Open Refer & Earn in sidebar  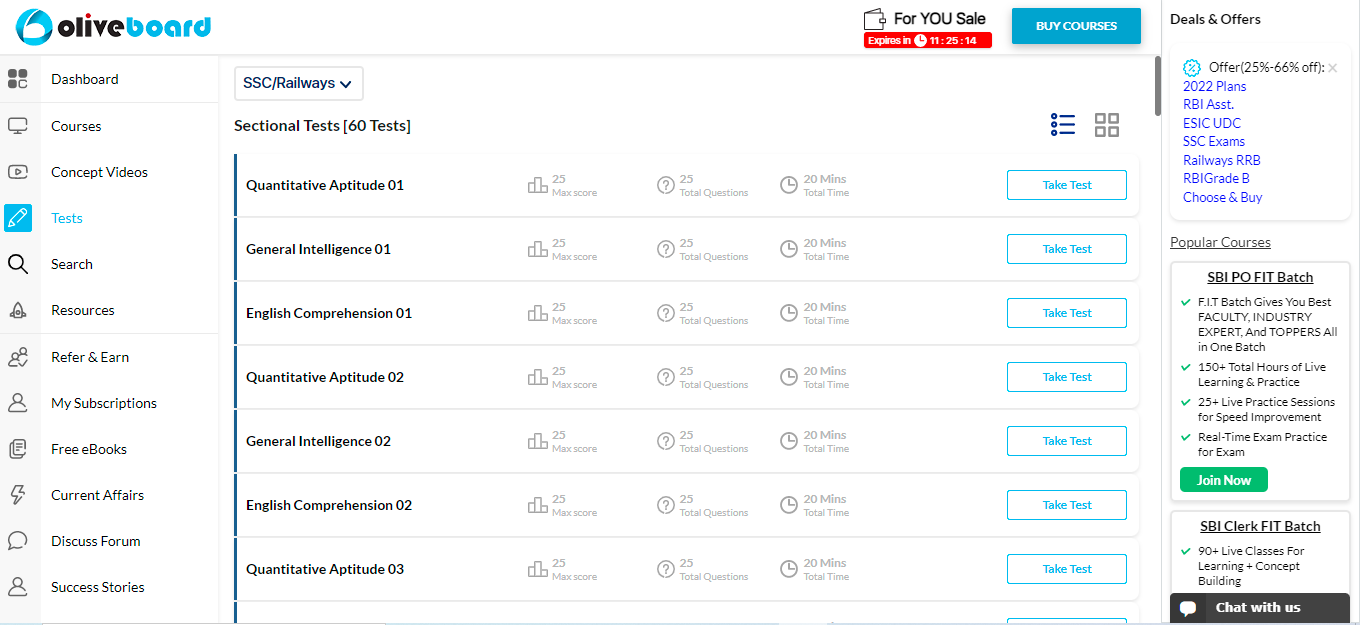(90, 357)
